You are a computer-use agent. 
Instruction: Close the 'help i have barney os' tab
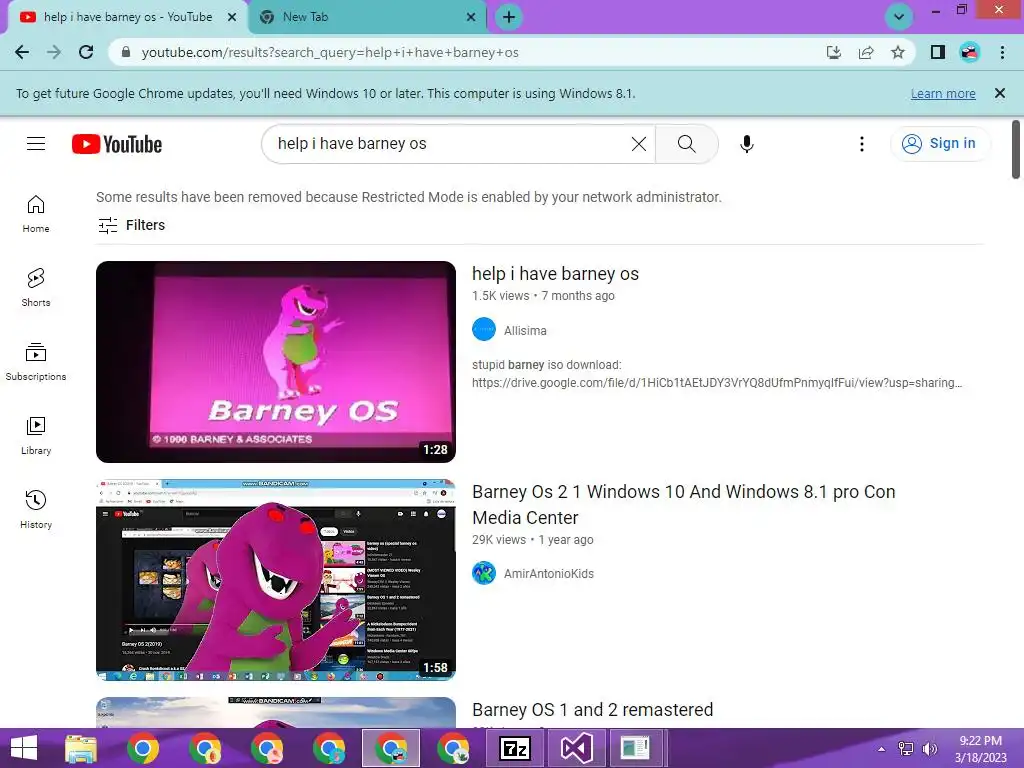pyautogui.click(x=232, y=17)
